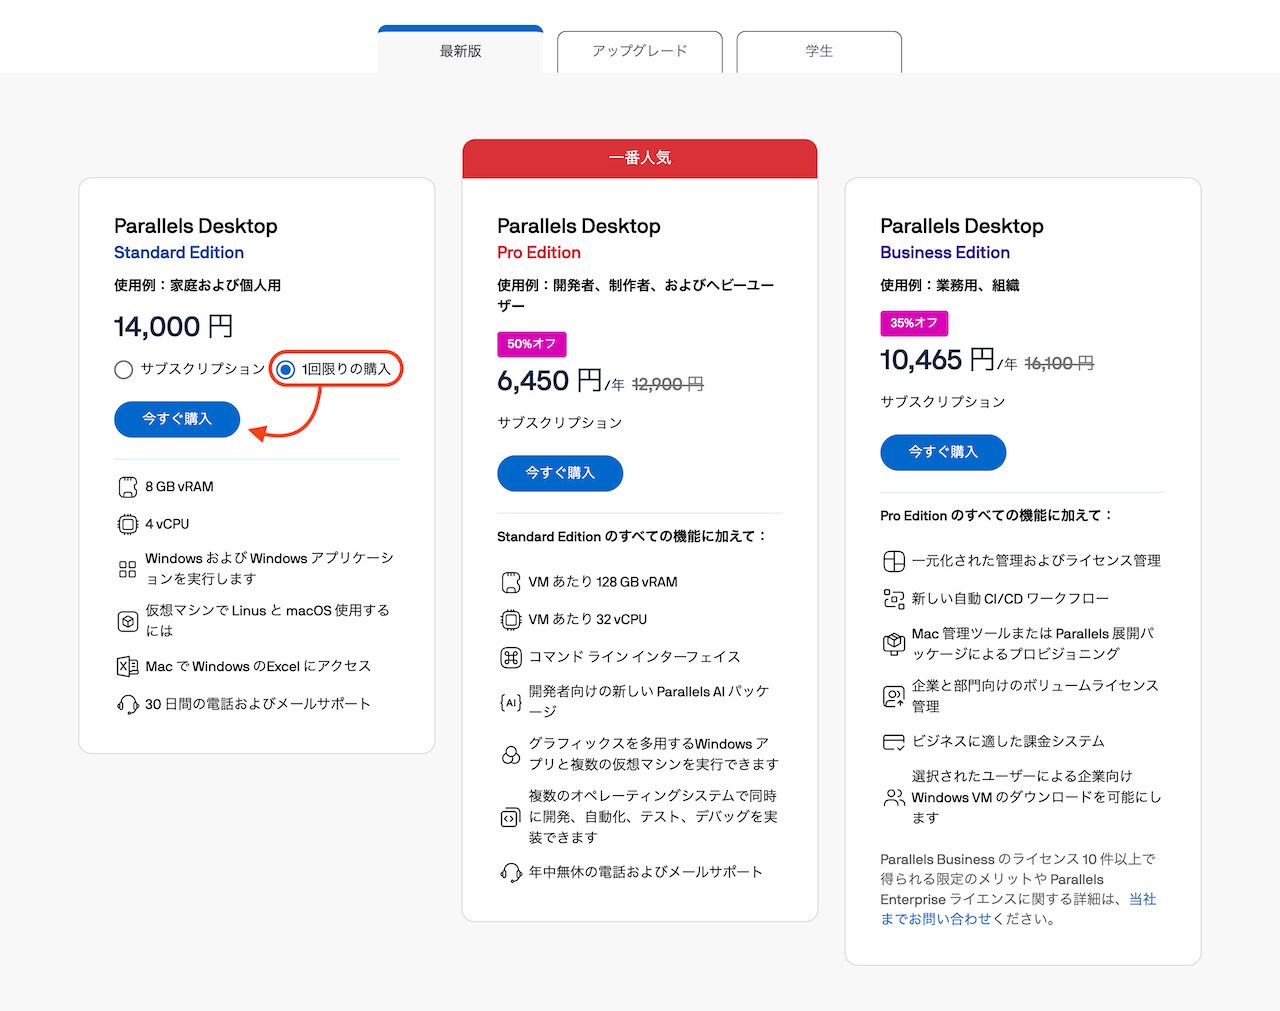Switch to the 最新版 tab

(x=460, y=51)
